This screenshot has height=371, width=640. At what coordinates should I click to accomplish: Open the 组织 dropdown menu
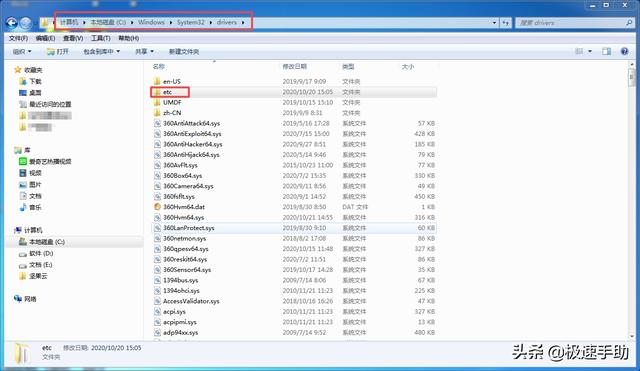[22, 51]
